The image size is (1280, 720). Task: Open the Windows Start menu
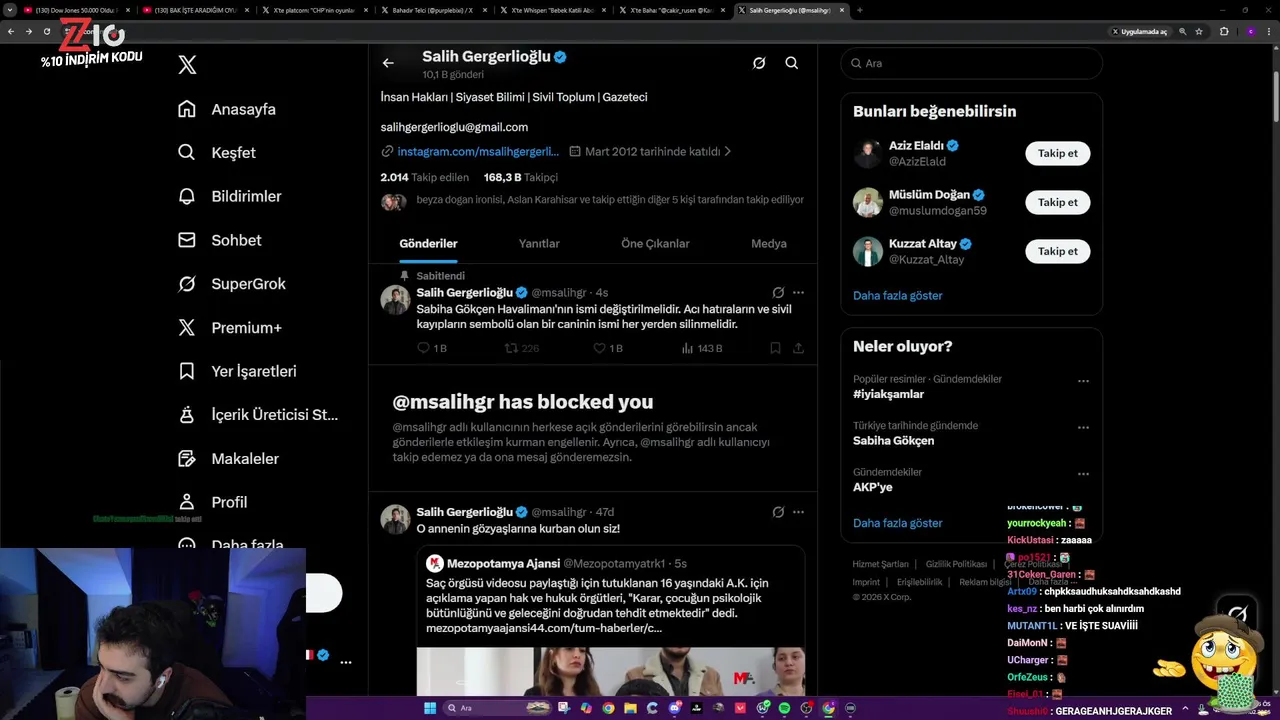(x=430, y=708)
